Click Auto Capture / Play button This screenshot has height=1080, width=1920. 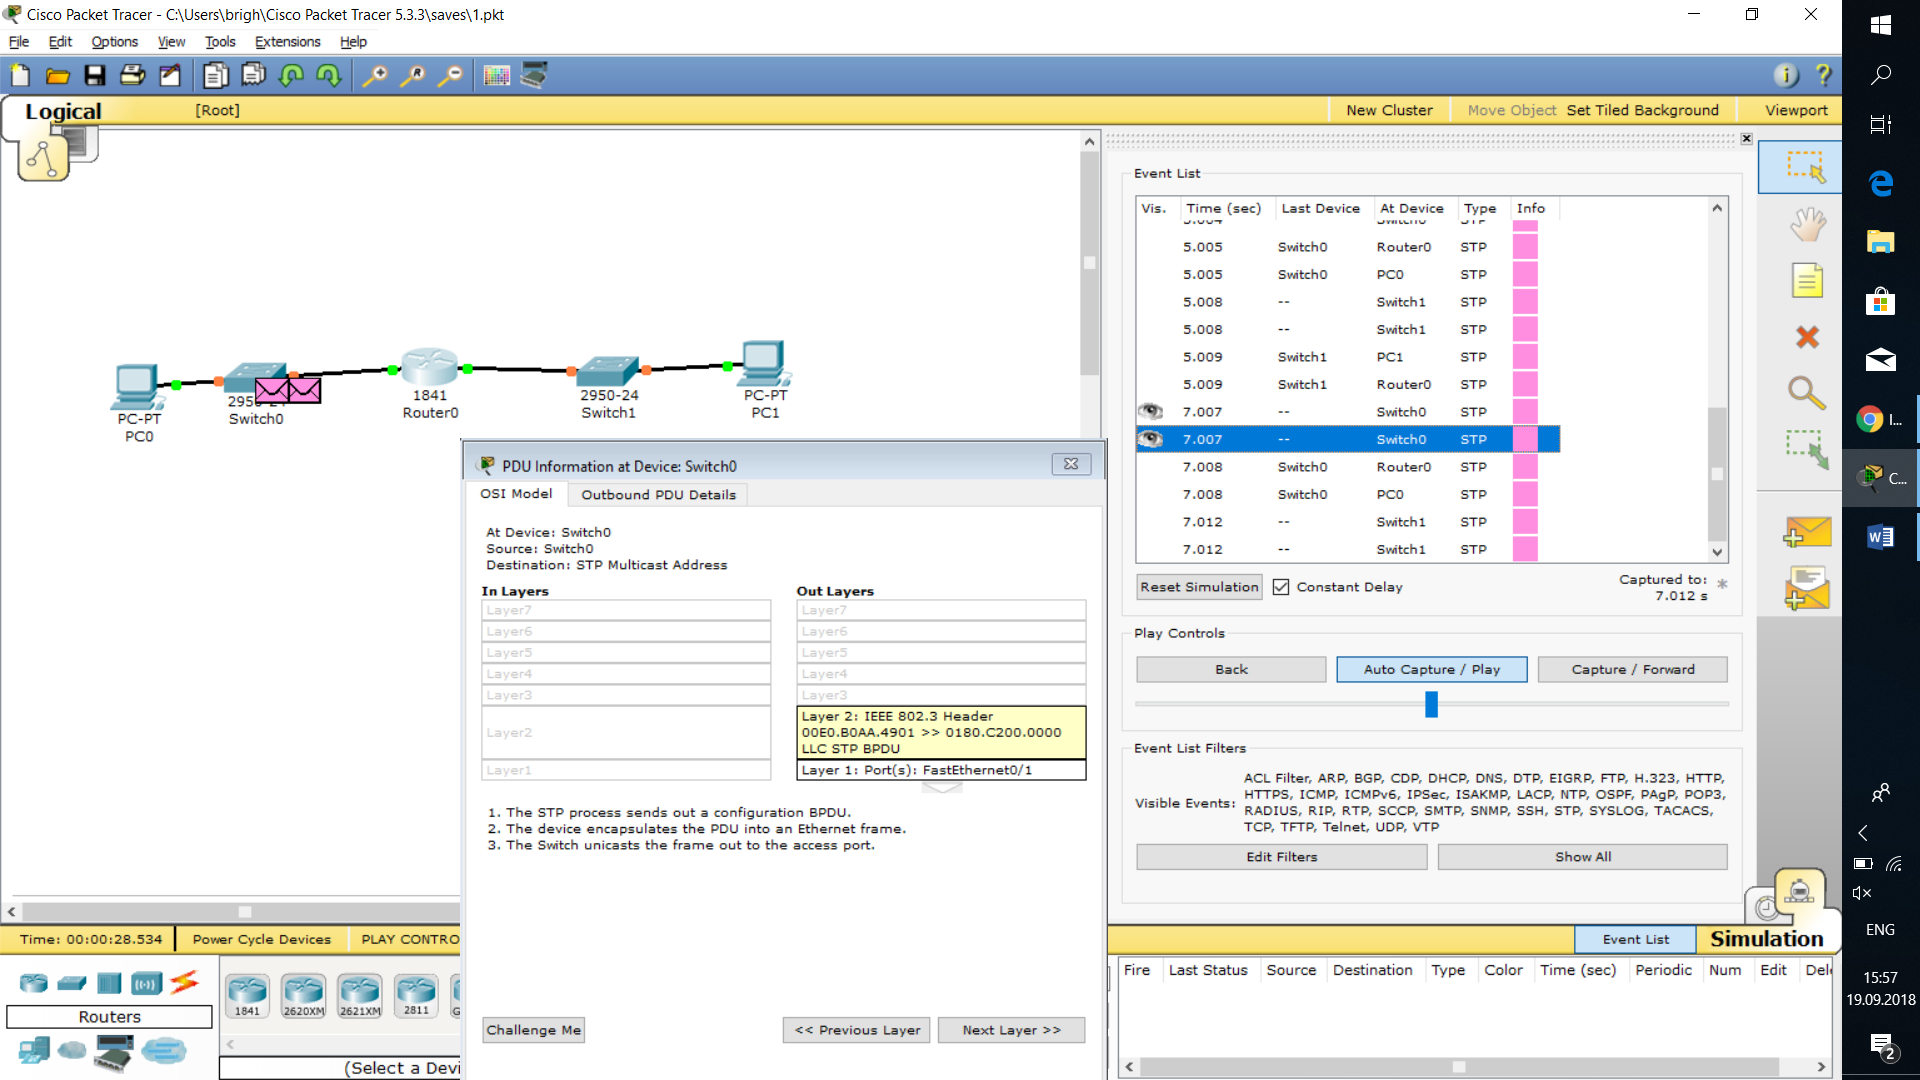coord(1431,669)
